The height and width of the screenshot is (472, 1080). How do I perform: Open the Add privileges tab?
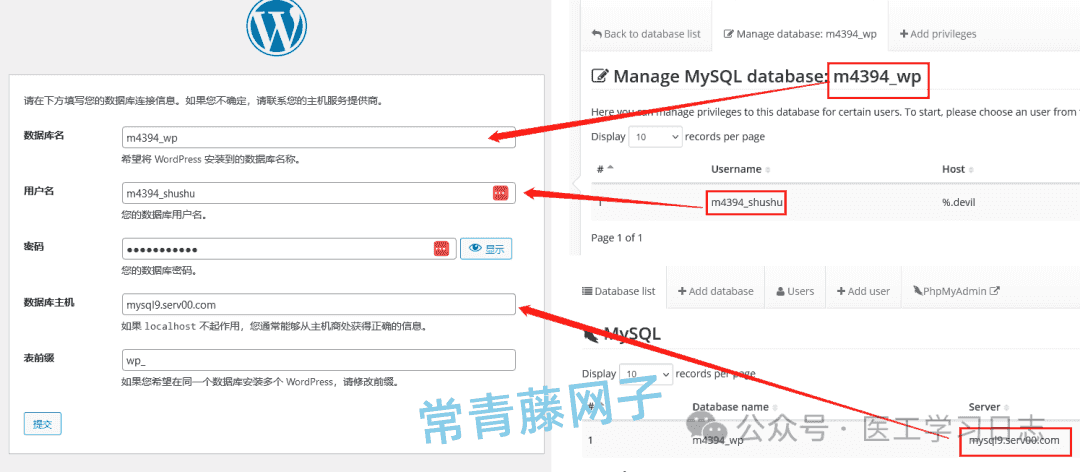coord(937,34)
